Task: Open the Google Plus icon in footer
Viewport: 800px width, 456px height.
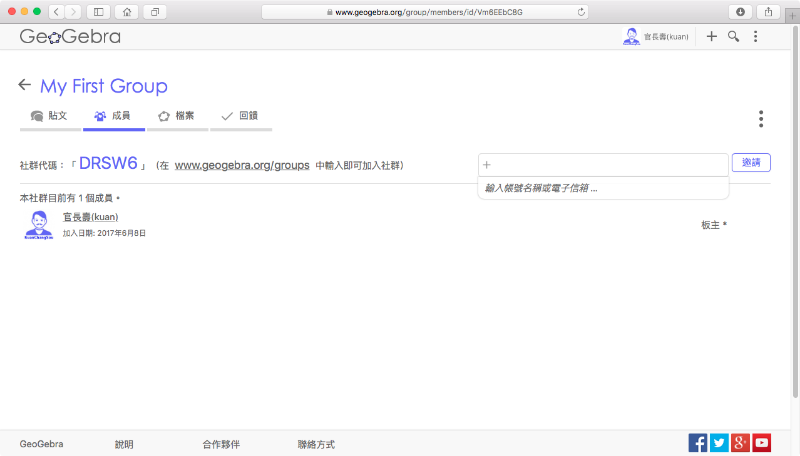Action: pyautogui.click(x=740, y=443)
